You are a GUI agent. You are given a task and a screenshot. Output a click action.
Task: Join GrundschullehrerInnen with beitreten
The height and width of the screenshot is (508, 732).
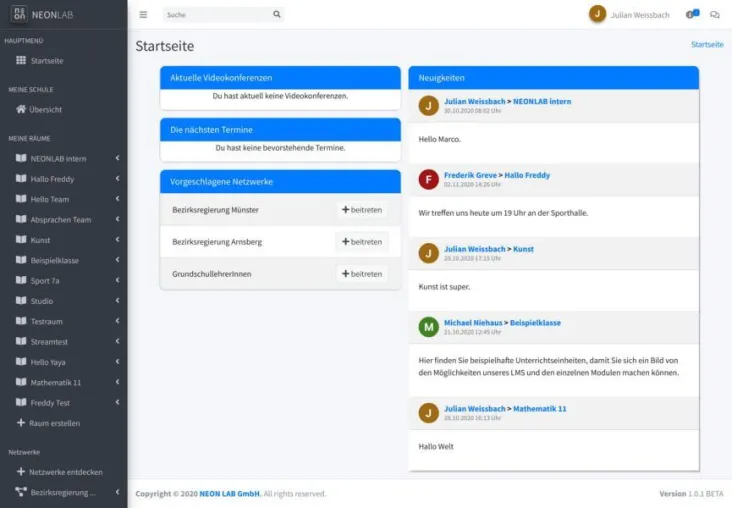pos(362,274)
